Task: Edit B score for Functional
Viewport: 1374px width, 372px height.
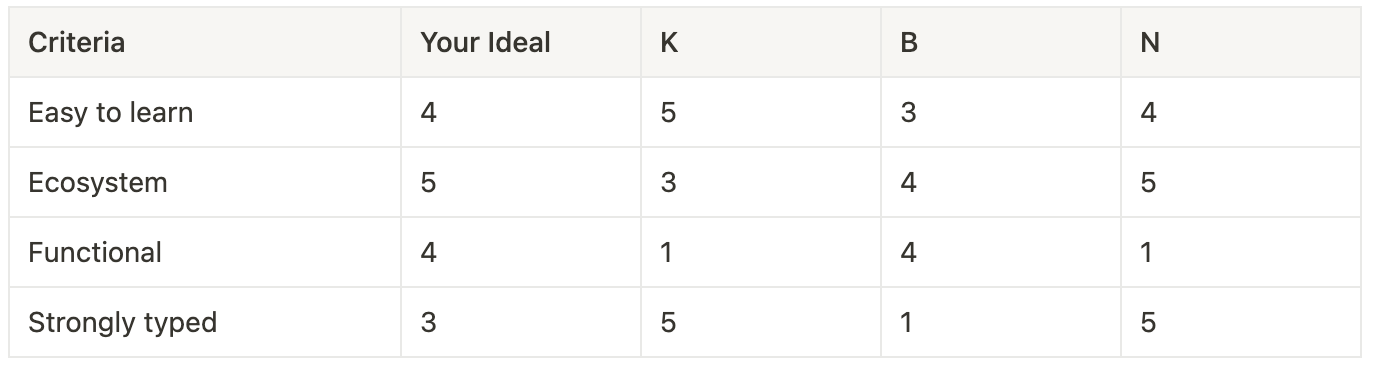Action: click(x=1001, y=253)
